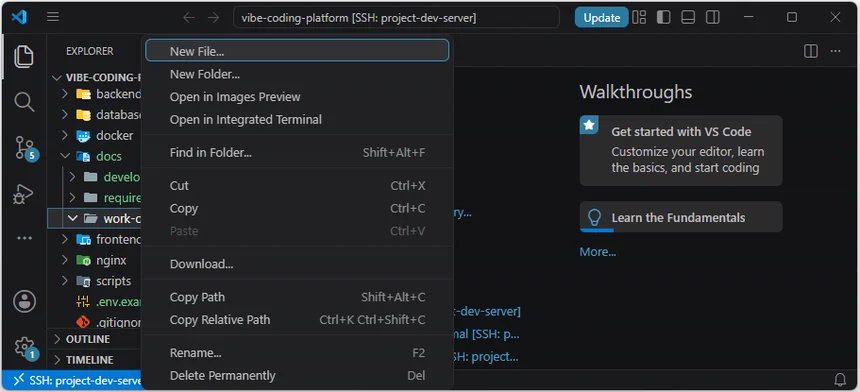Open Source Control view with 5 badge
The image size is (860, 392).
[25, 148]
